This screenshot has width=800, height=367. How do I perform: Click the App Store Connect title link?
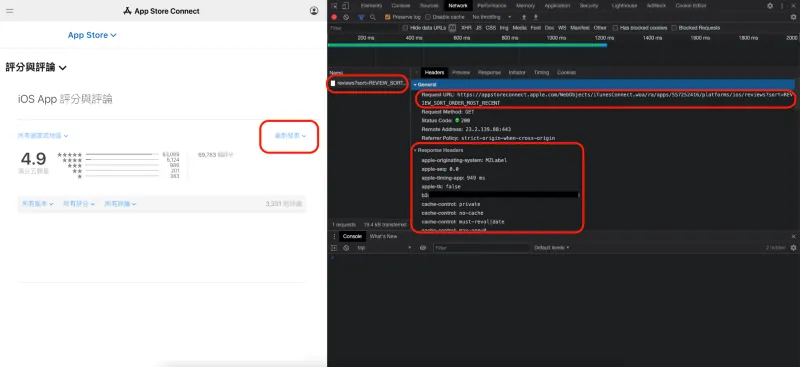point(162,11)
